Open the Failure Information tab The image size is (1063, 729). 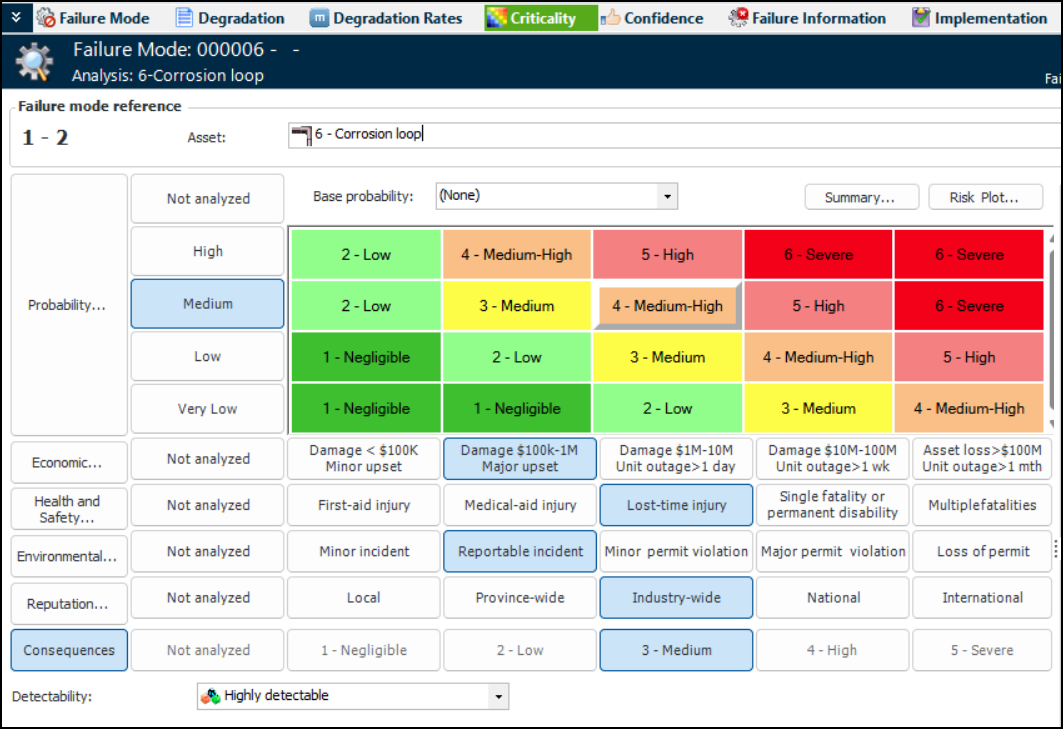tap(818, 18)
